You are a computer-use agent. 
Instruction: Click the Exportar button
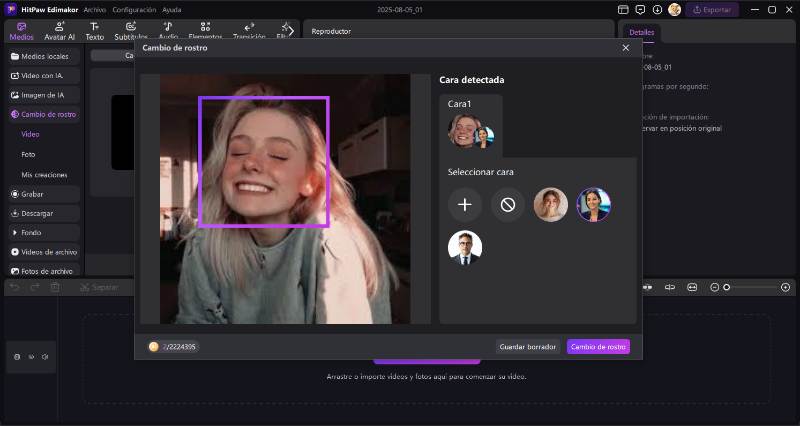click(712, 10)
